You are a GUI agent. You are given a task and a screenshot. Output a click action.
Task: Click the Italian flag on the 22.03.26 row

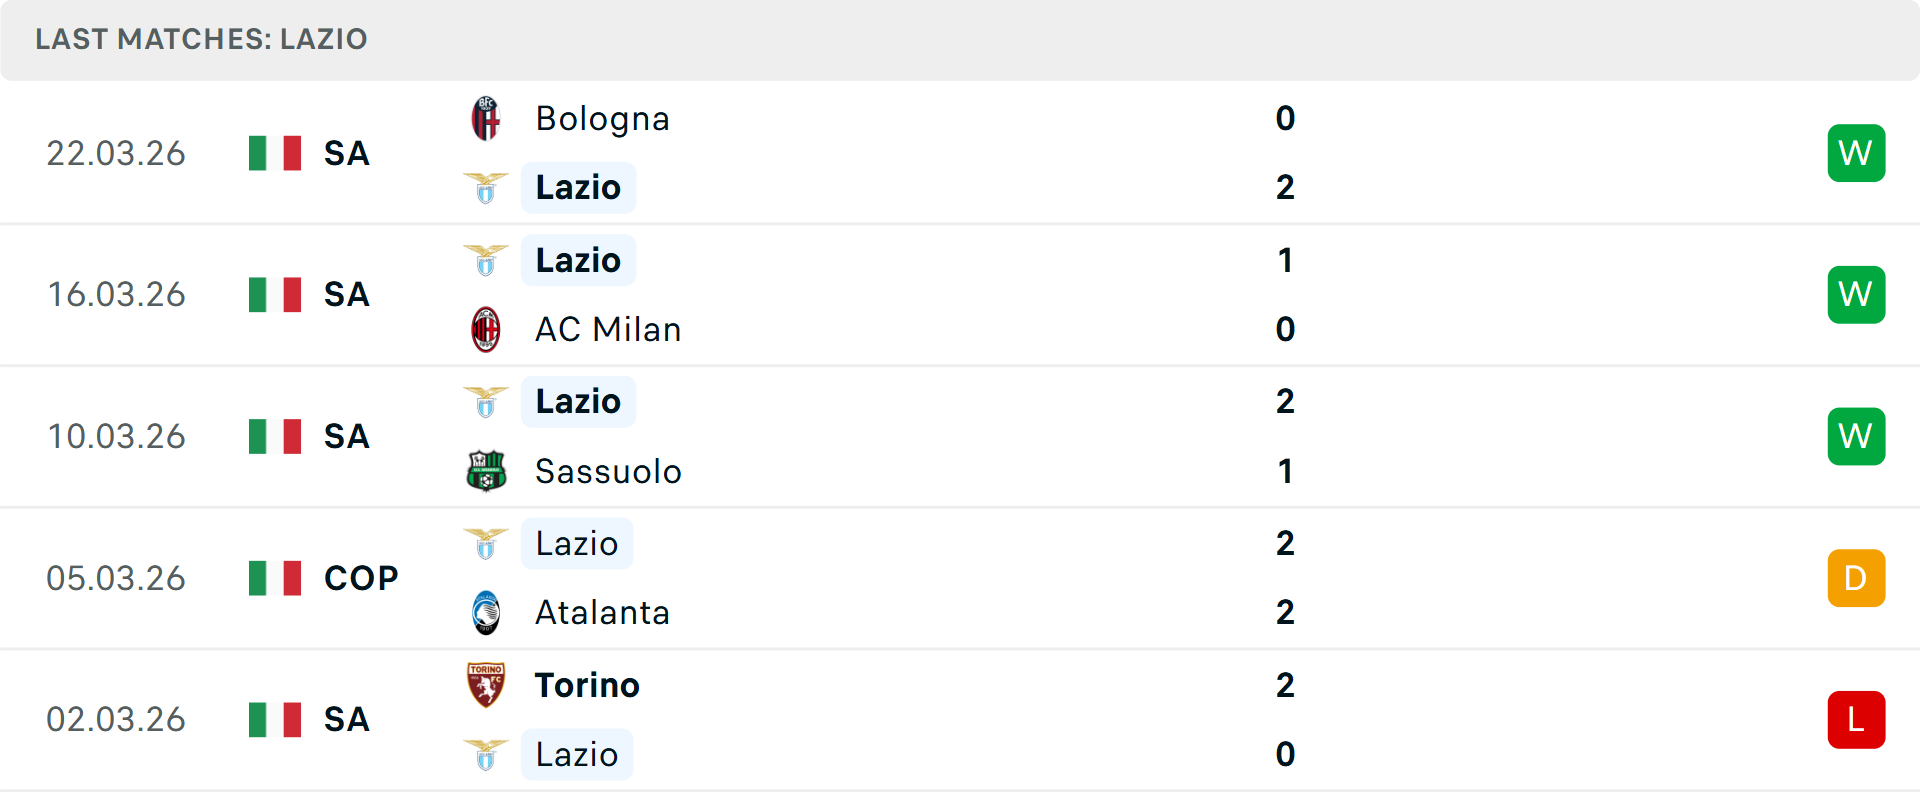[x=273, y=153]
